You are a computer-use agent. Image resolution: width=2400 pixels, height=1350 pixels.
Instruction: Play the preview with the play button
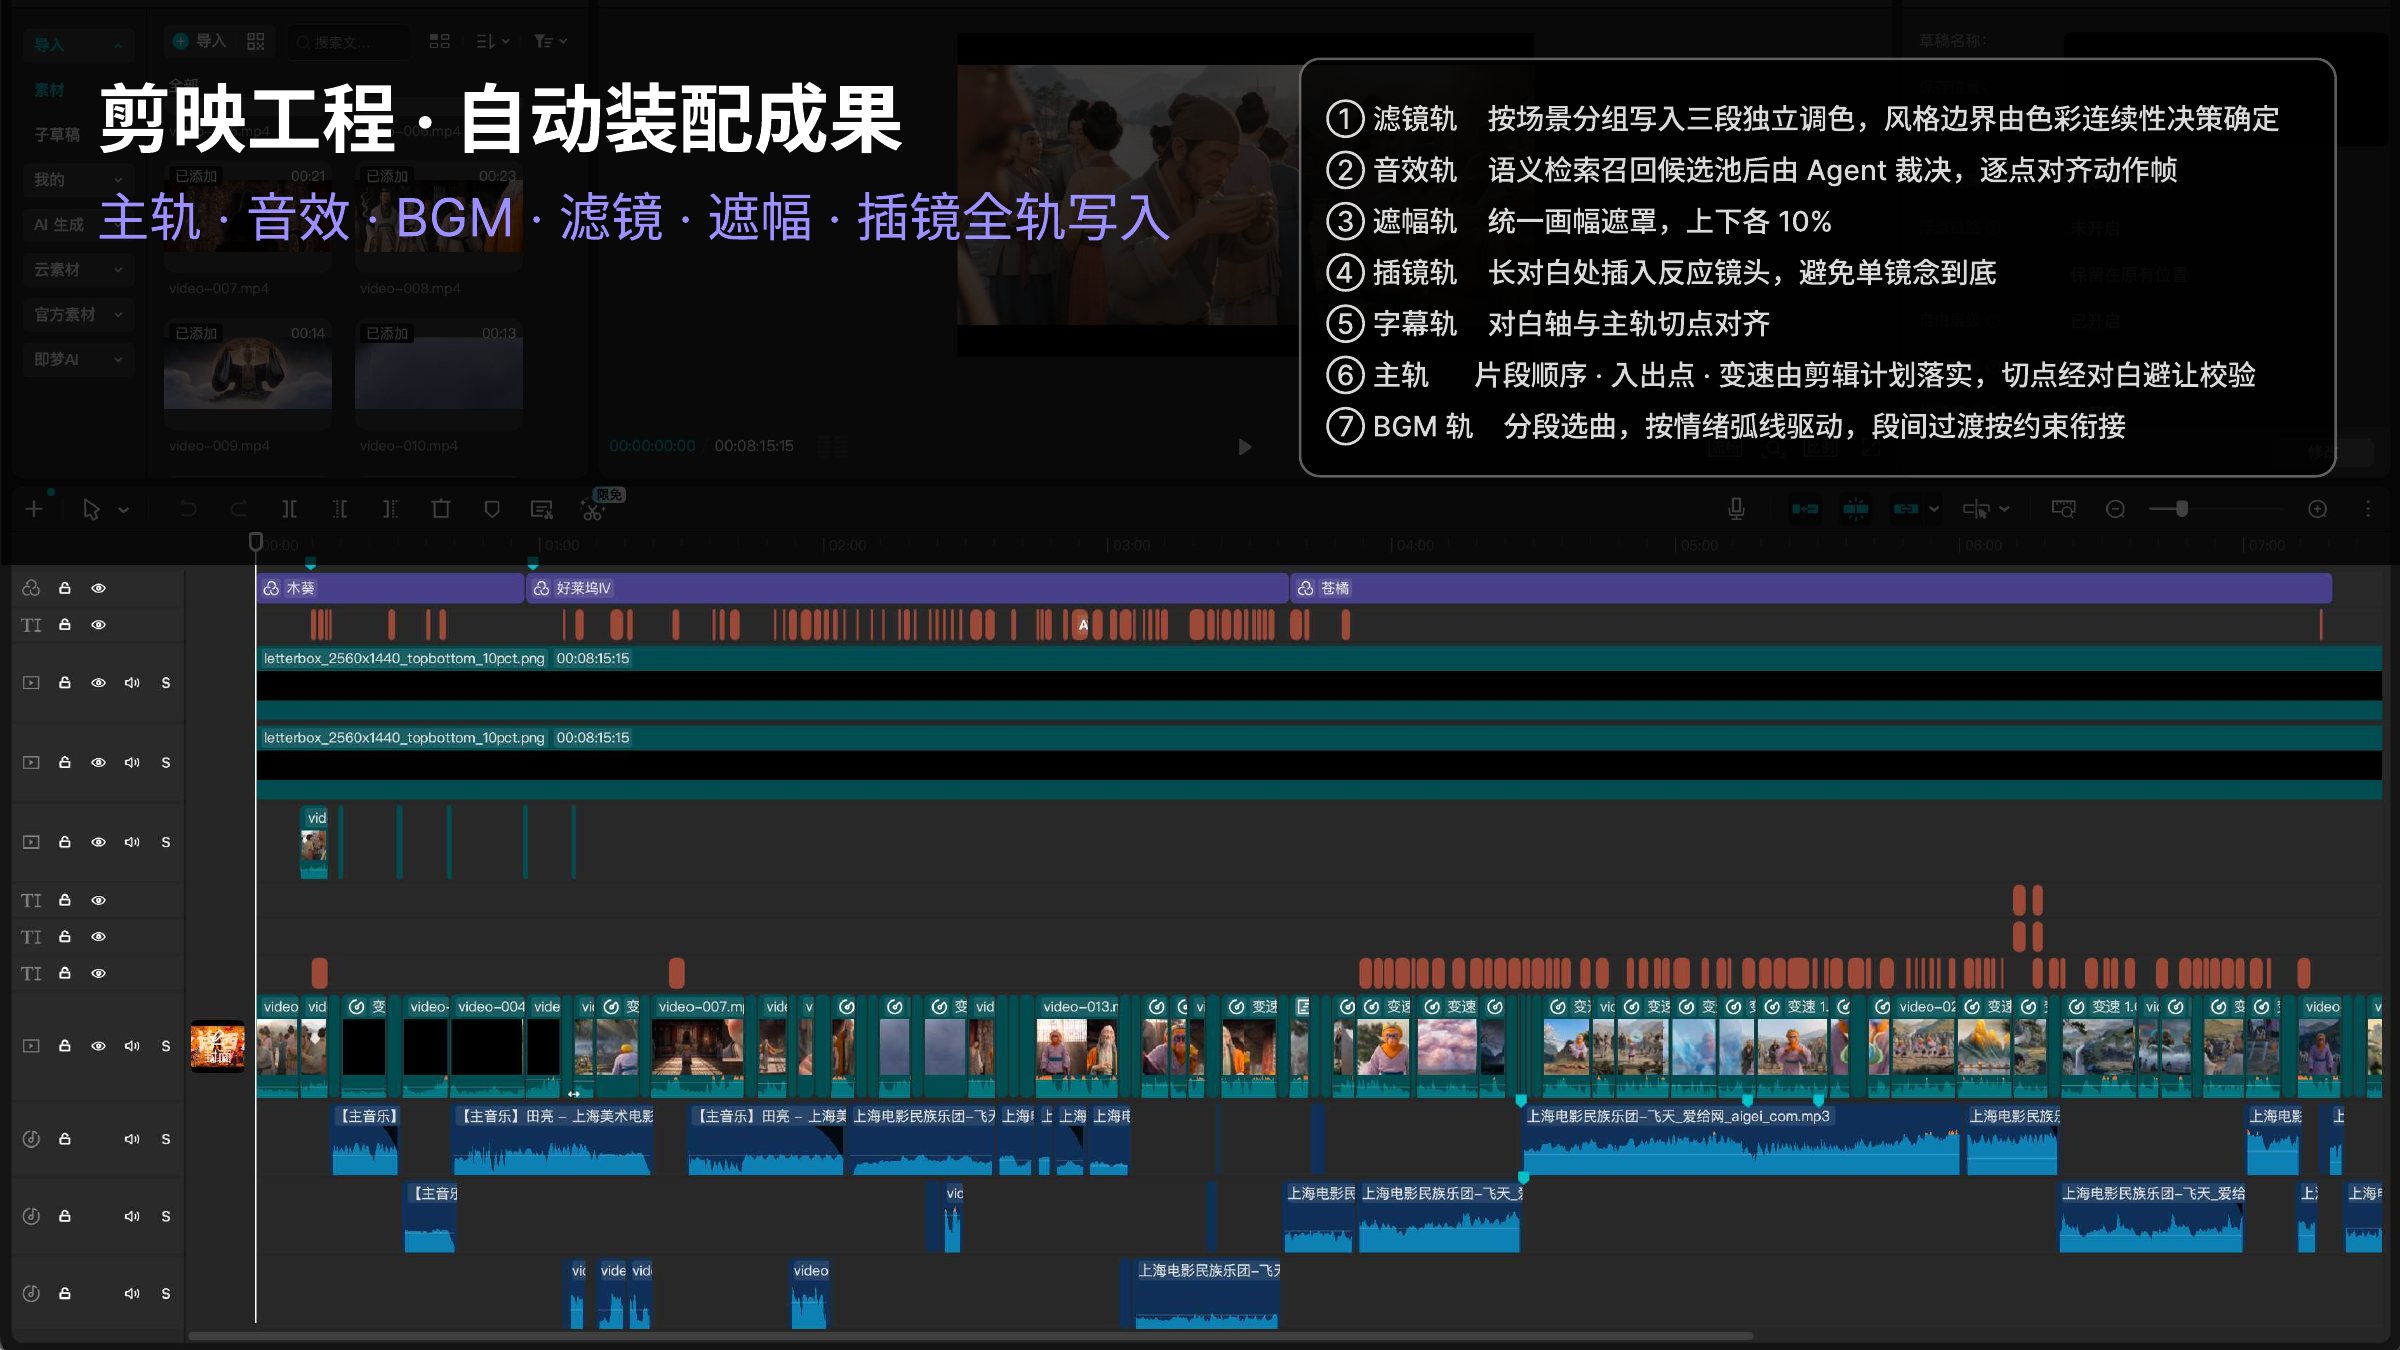click(x=1244, y=446)
